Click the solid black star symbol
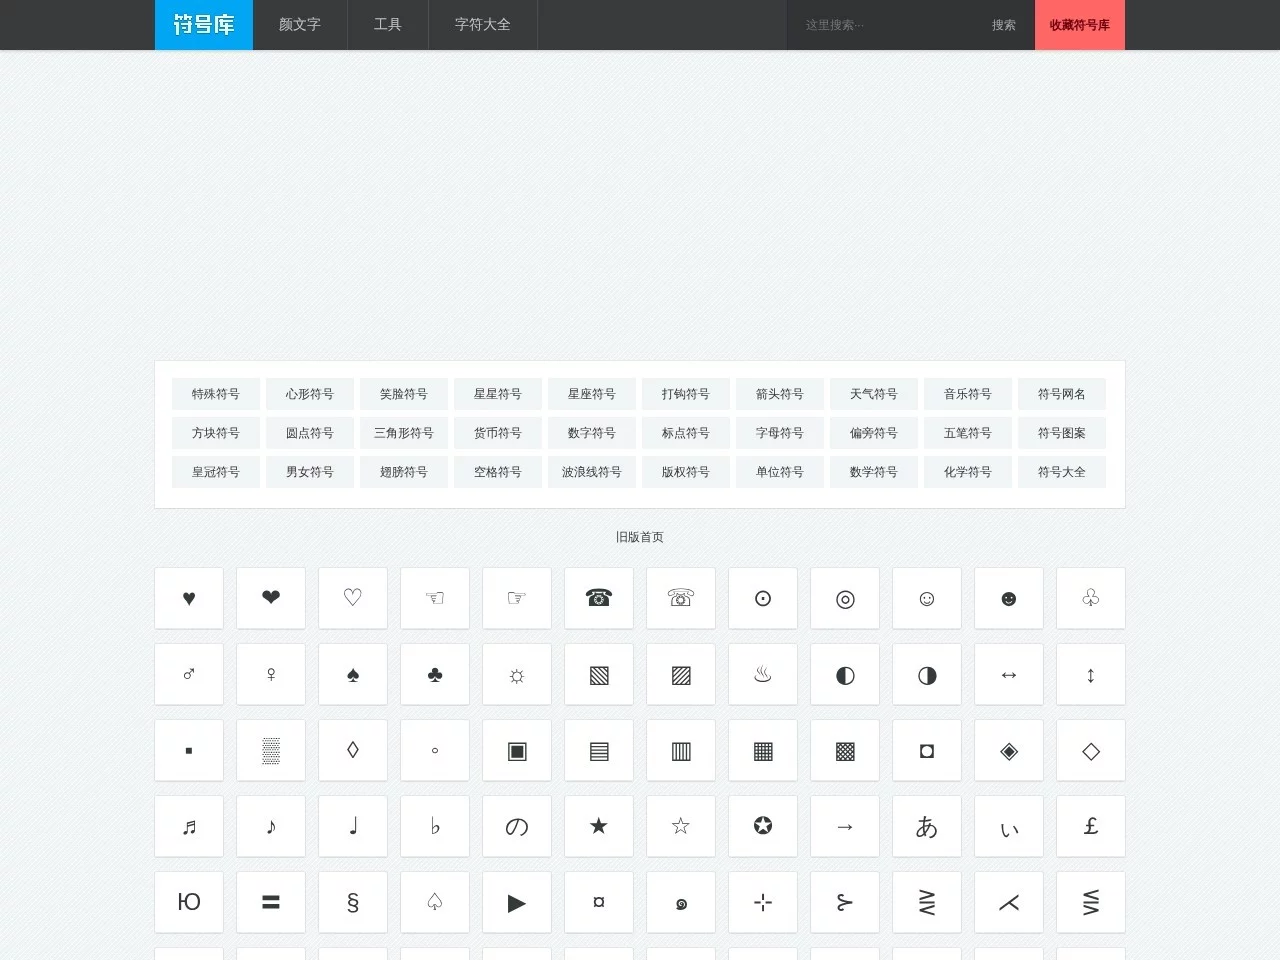The image size is (1280, 960). (599, 826)
